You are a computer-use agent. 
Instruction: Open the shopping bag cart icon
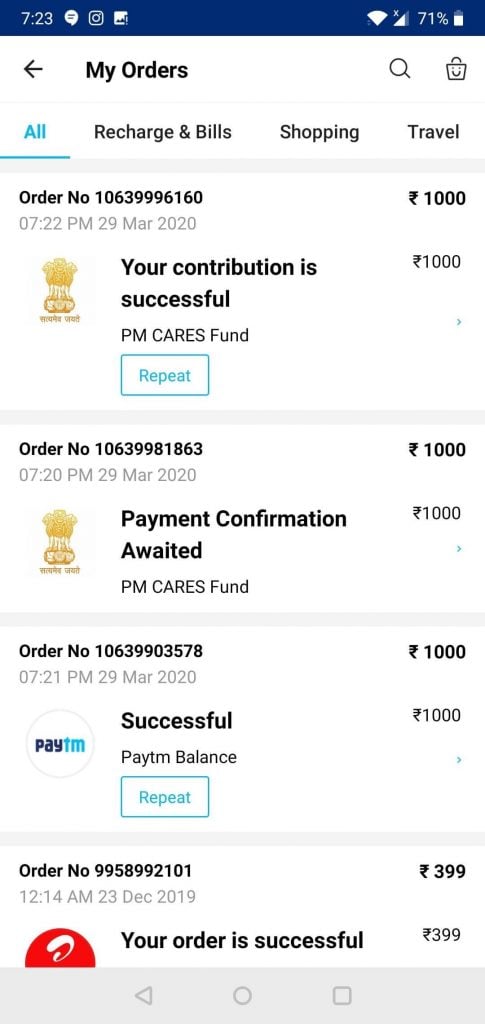click(x=456, y=69)
